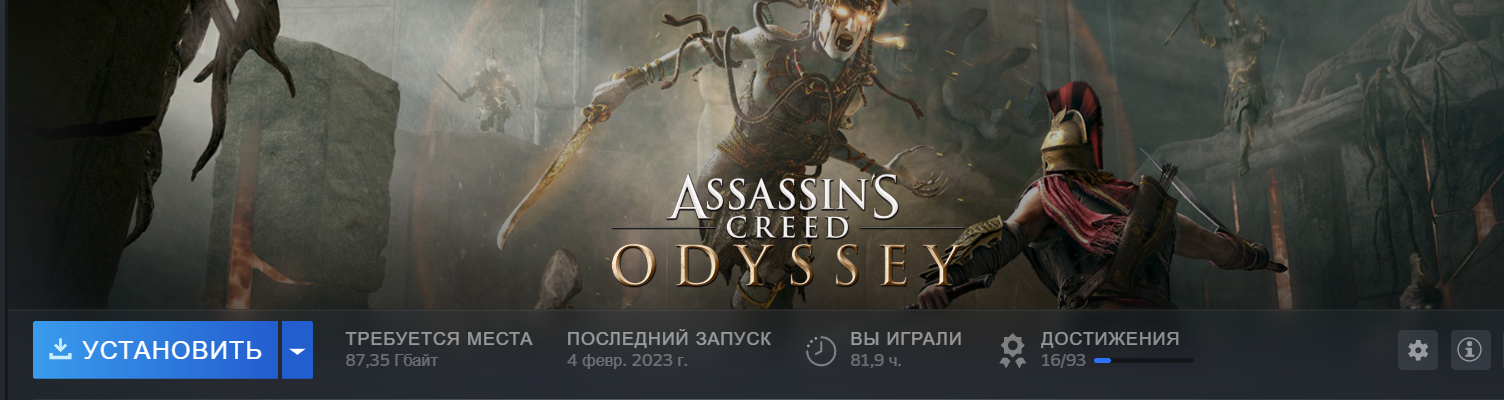Click the download arrow icon on install button

pyautogui.click(x=61, y=349)
